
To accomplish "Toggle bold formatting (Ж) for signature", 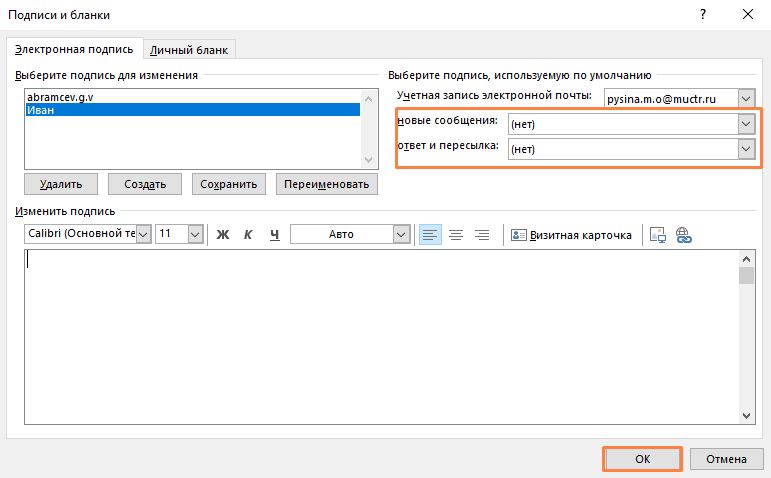I will [223, 234].
